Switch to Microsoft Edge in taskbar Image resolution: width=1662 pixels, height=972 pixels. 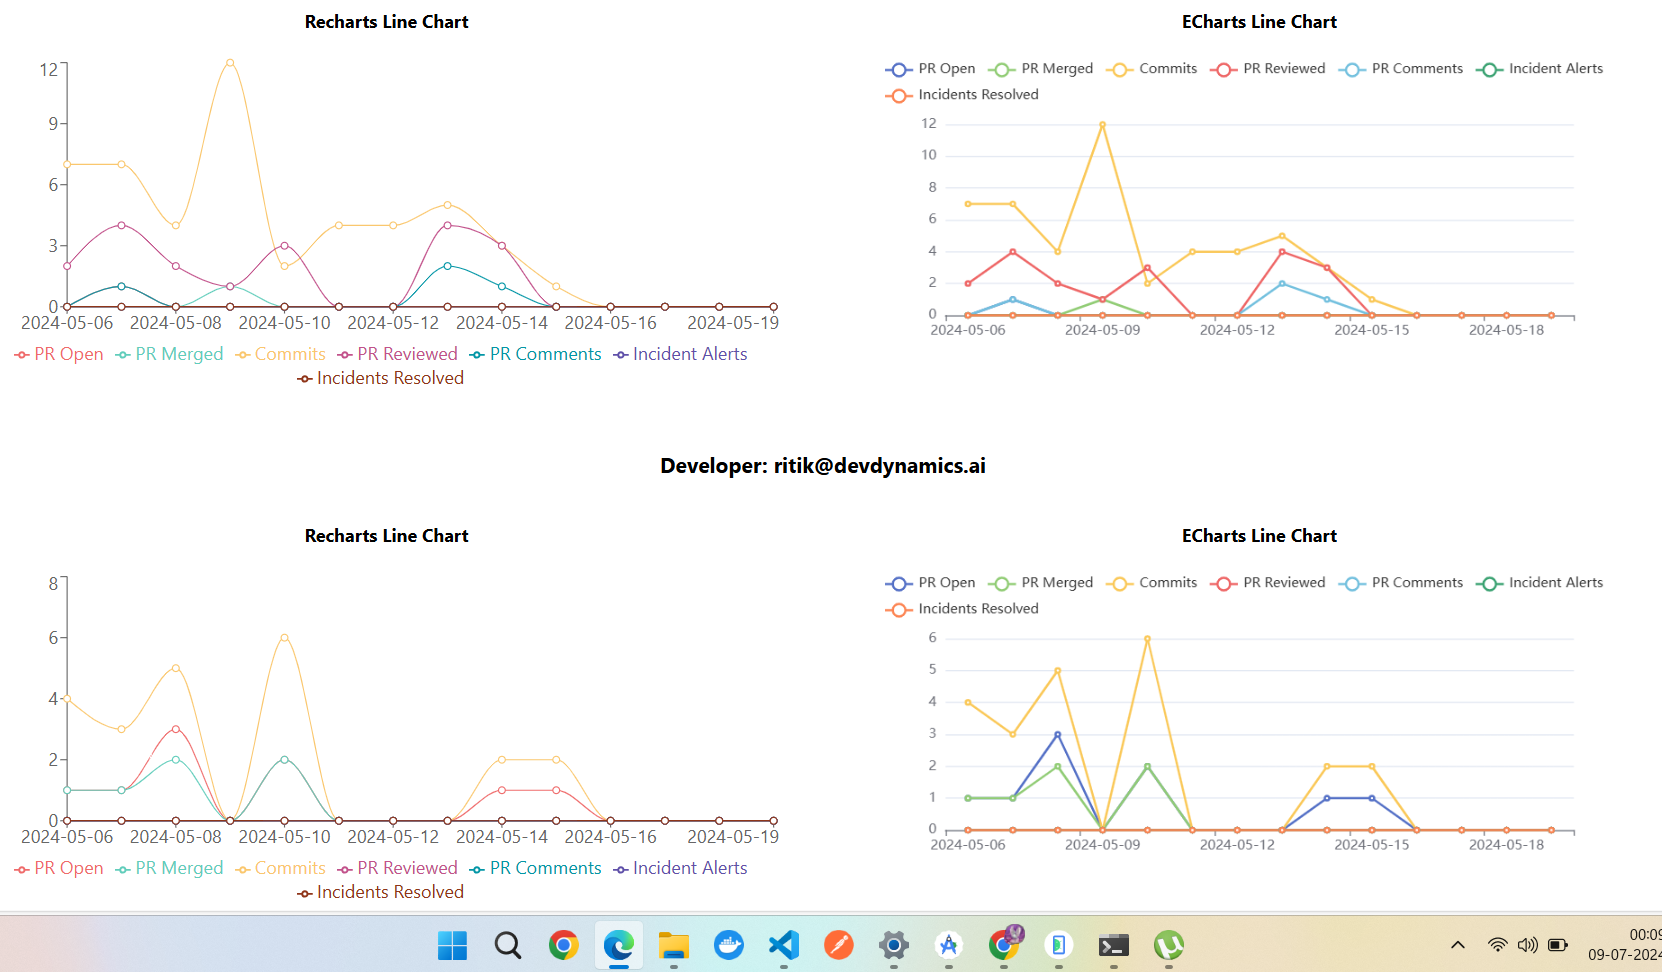click(619, 945)
